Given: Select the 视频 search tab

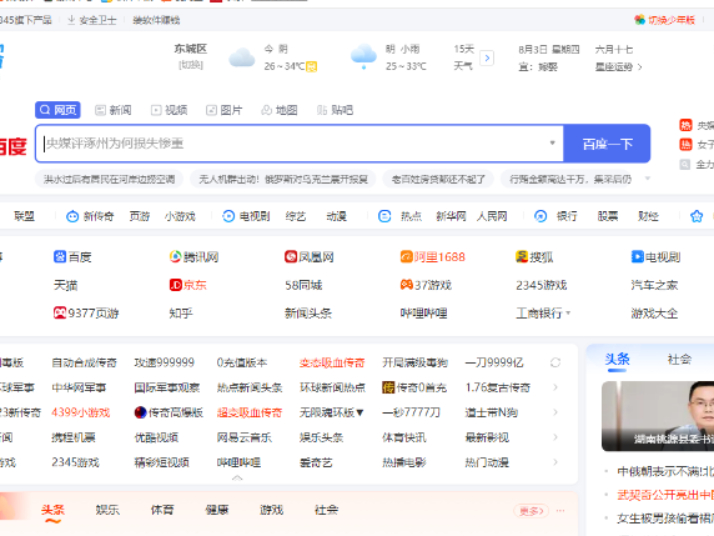Looking at the screenshot, I should pyautogui.click(x=169, y=110).
